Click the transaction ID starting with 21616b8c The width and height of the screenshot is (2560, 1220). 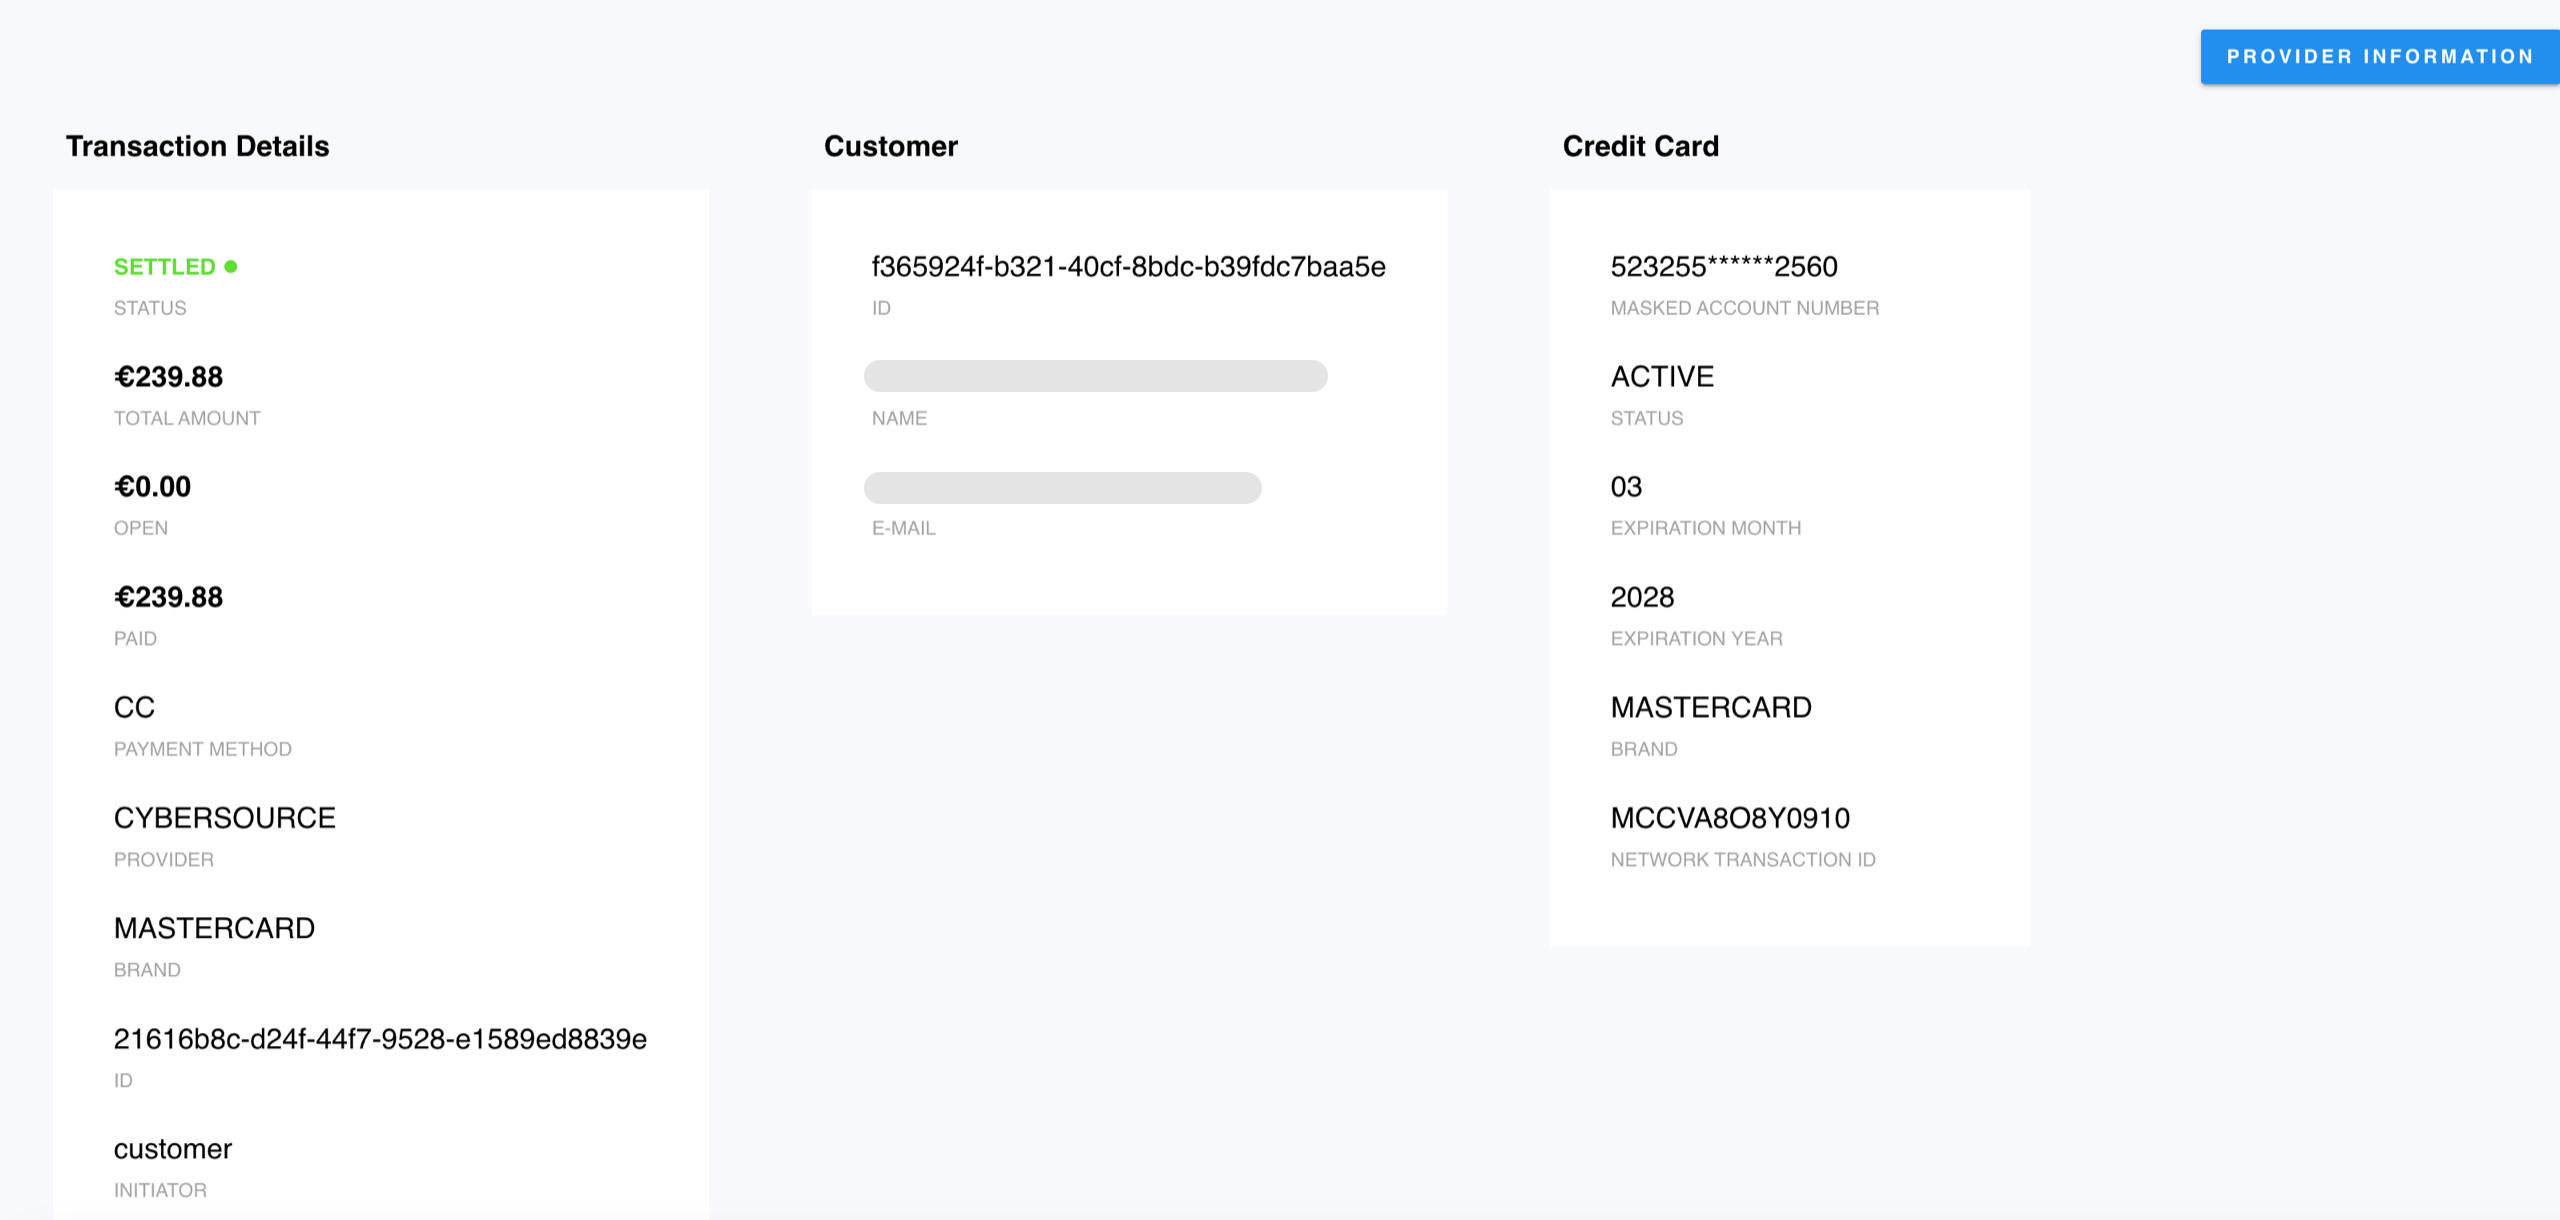pos(380,1039)
